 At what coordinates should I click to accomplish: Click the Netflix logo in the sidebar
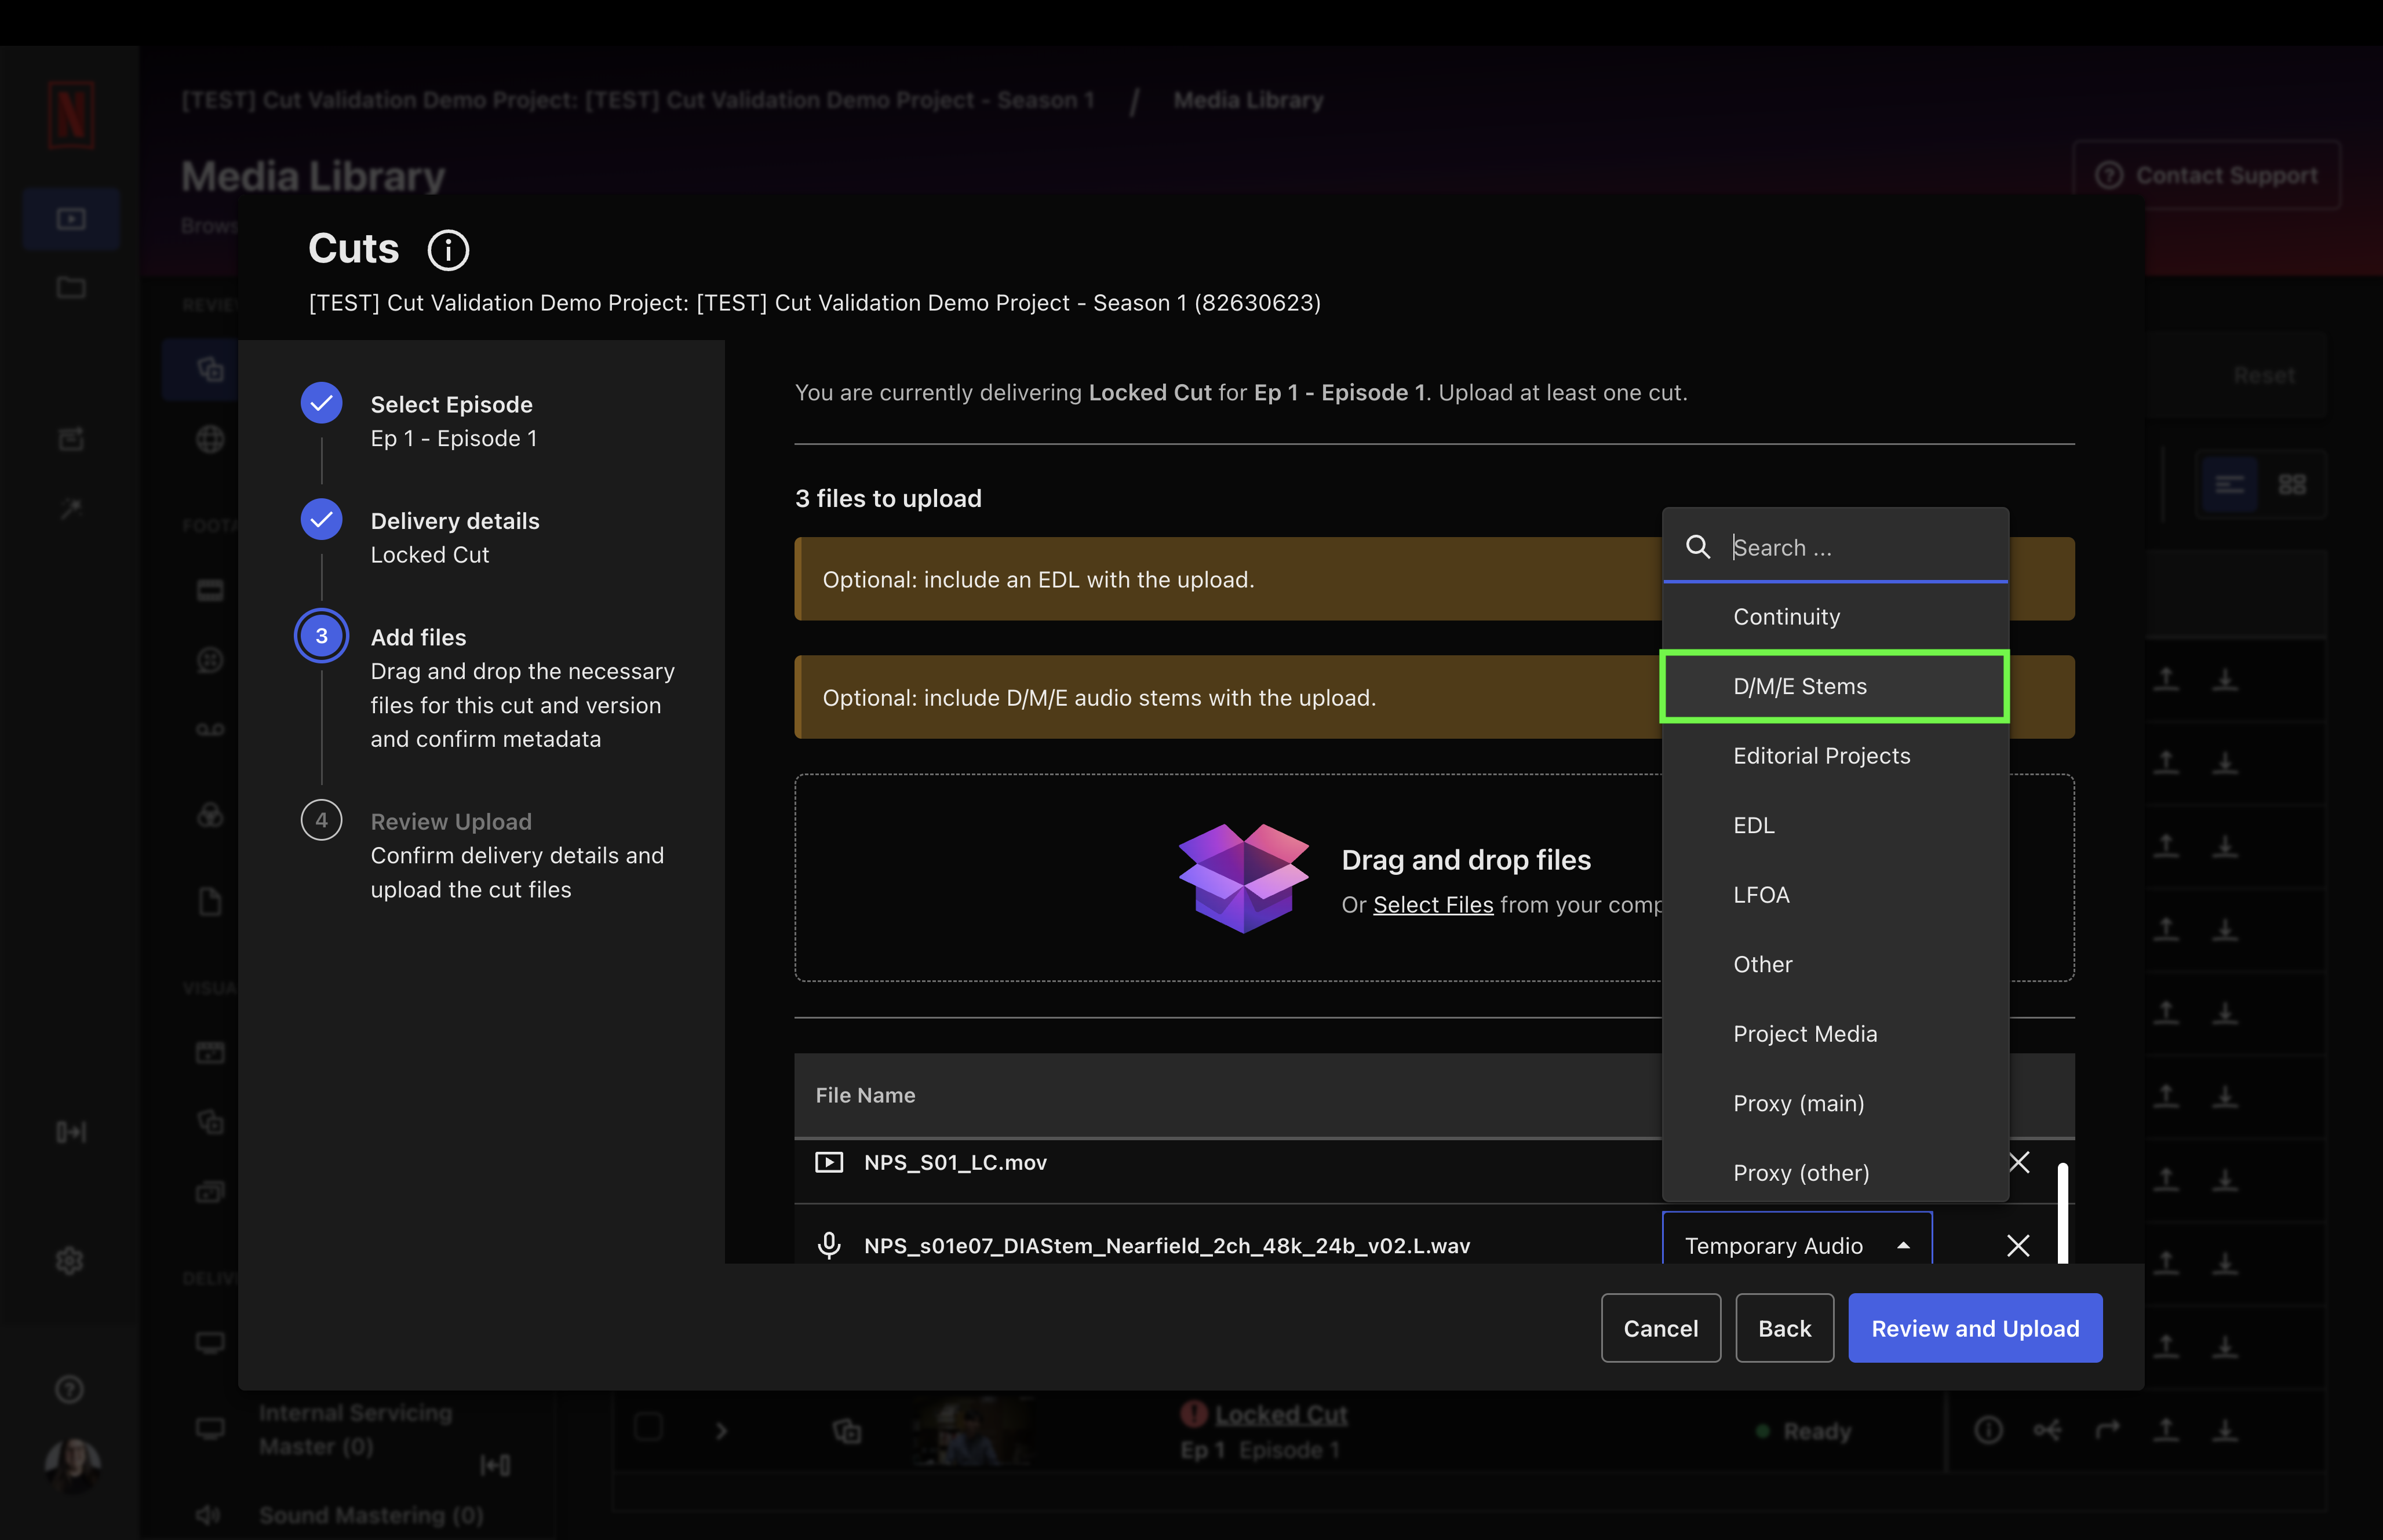click(x=71, y=115)
